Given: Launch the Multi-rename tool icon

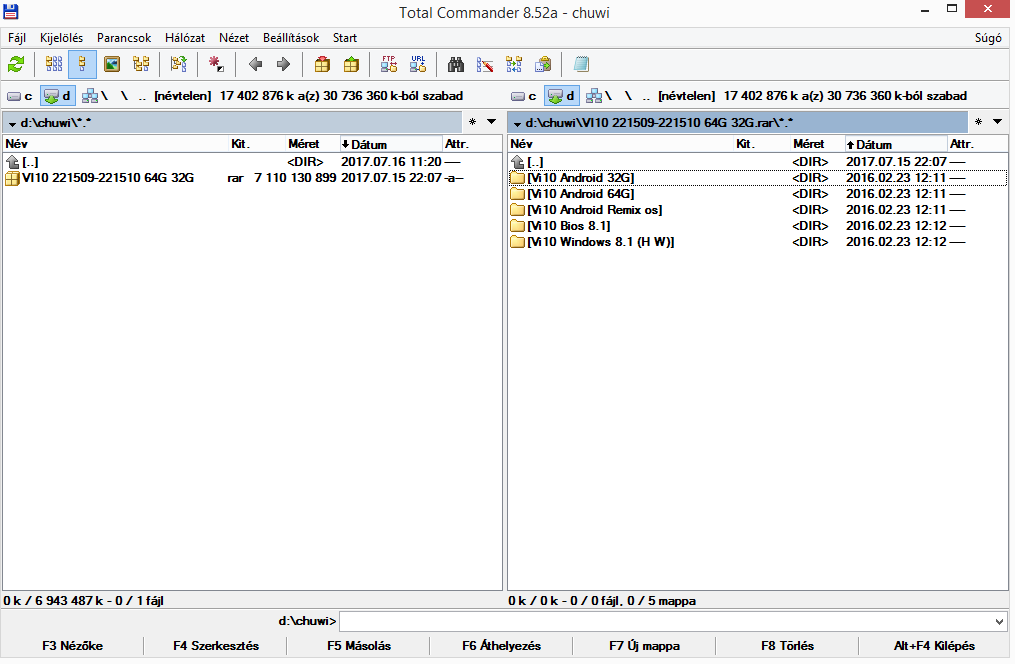Looking at the screenshot, I should (x=485, y=64).
